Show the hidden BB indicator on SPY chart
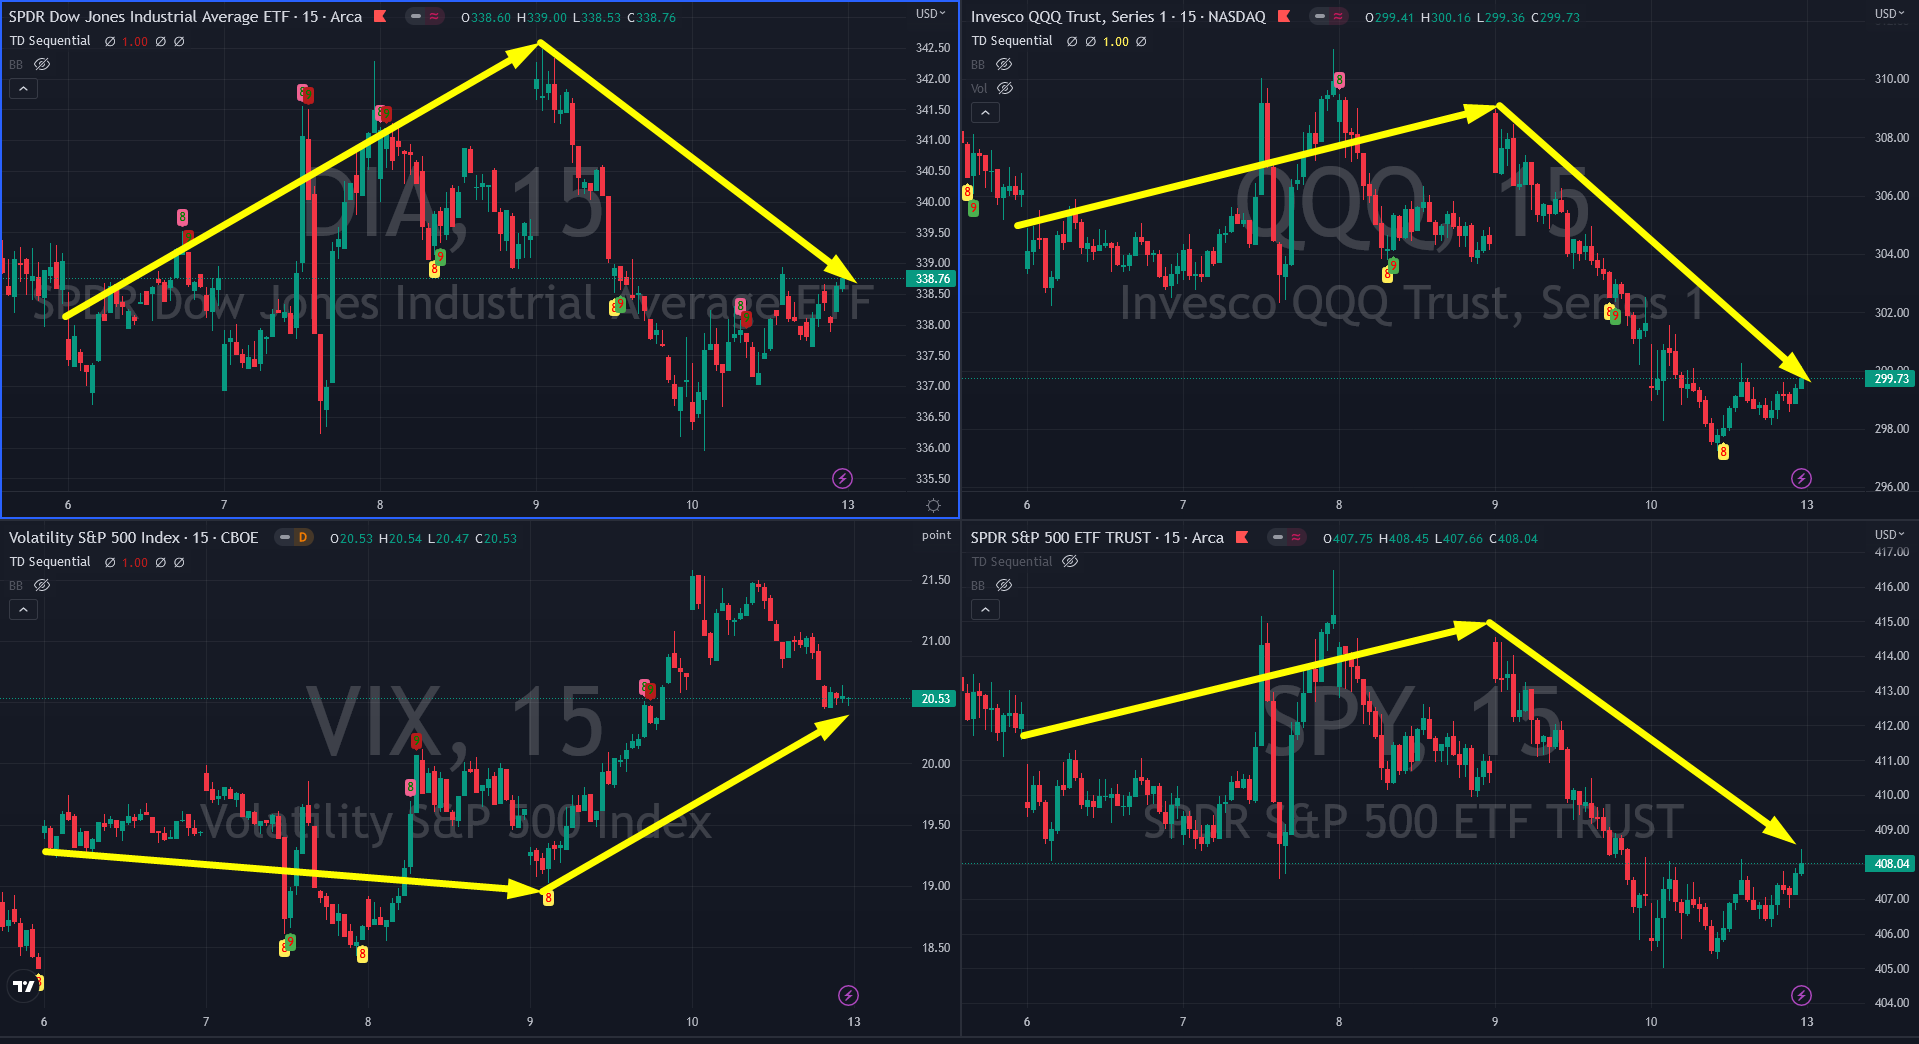 click(1004, 585)
